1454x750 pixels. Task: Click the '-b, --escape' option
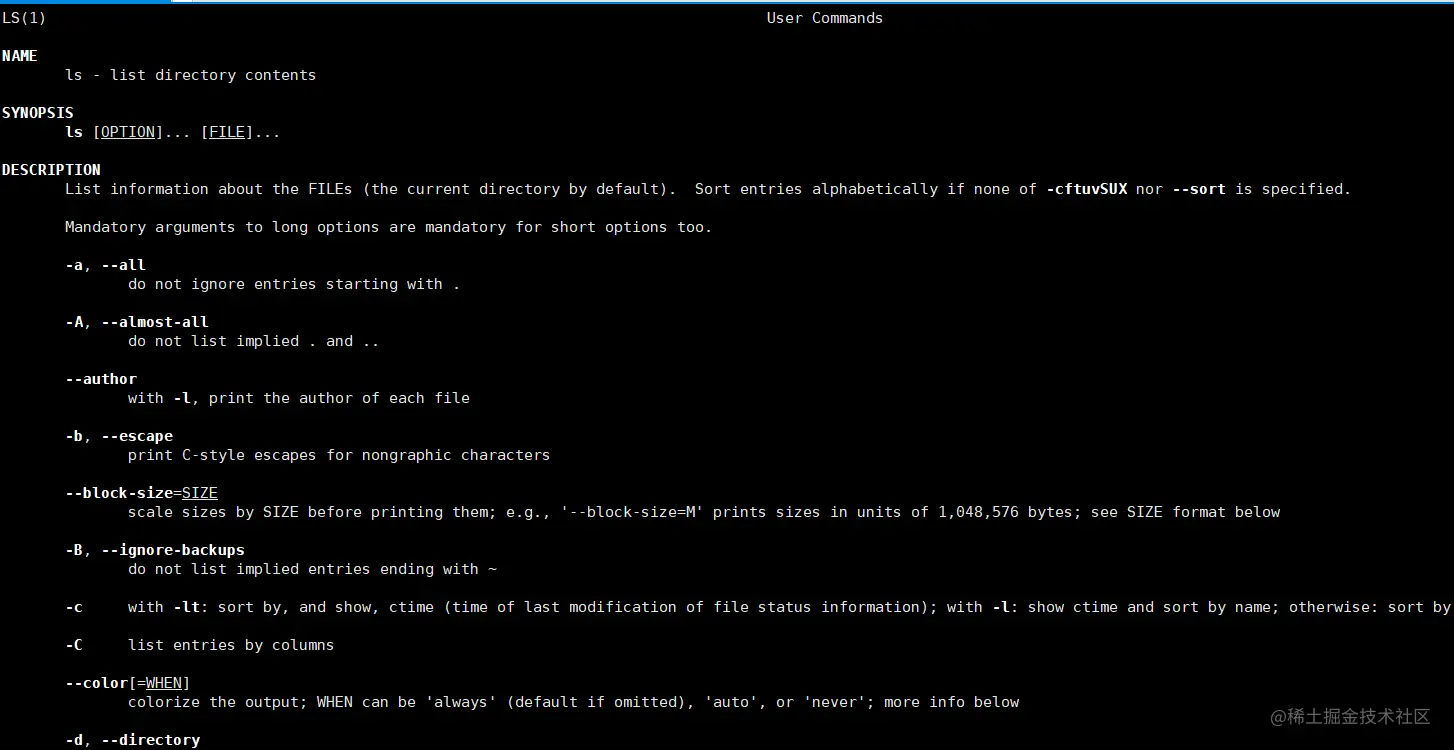coord(119,436)
